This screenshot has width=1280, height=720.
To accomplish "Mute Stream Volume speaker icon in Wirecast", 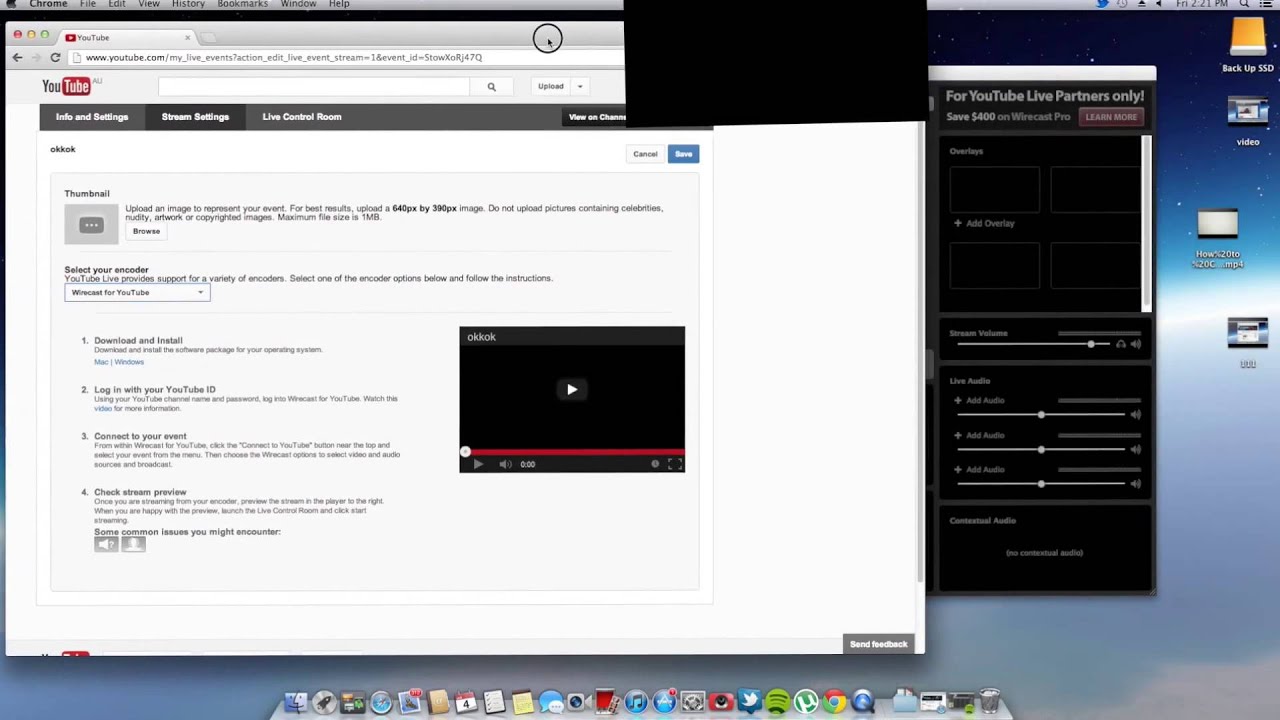I will click(x=1135, y=344).
